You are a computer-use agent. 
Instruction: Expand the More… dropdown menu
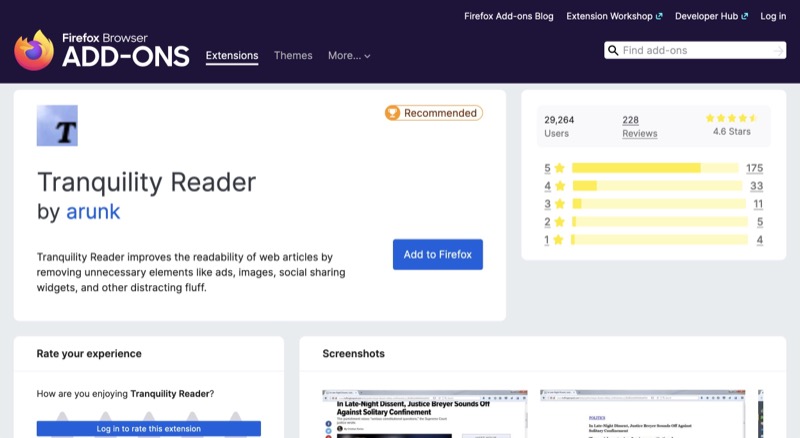click(x=349, y=56)
